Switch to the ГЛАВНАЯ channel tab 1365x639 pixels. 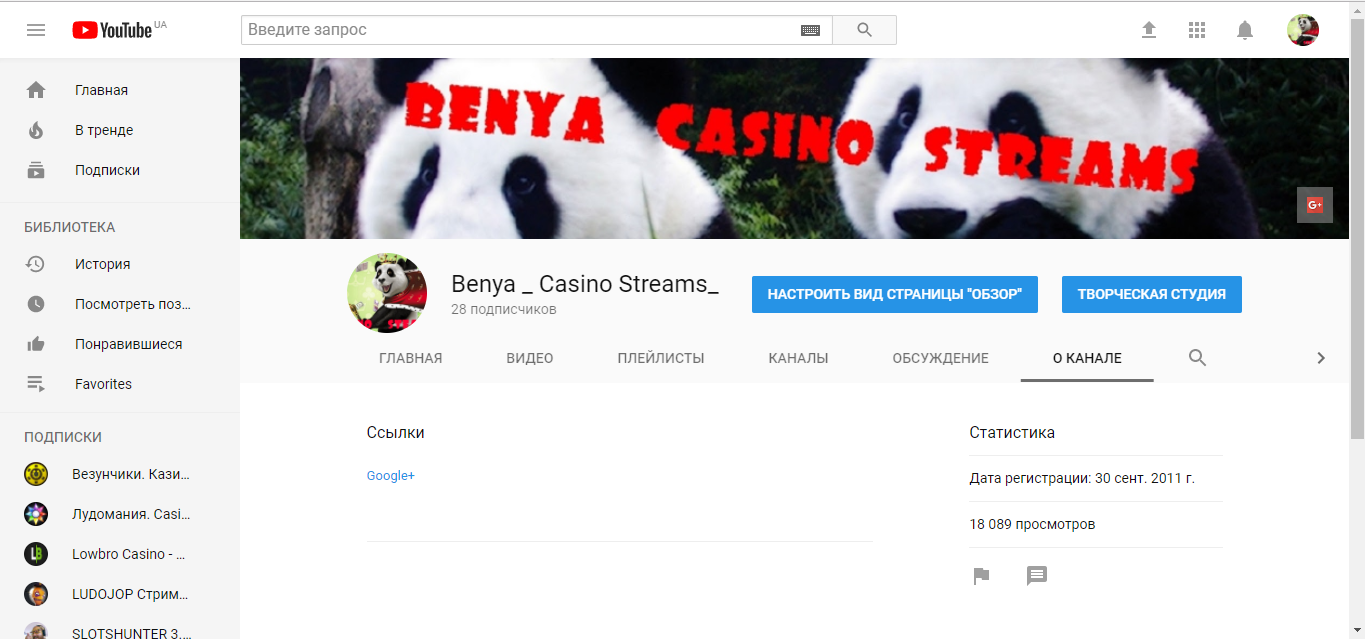coord(411,358)
